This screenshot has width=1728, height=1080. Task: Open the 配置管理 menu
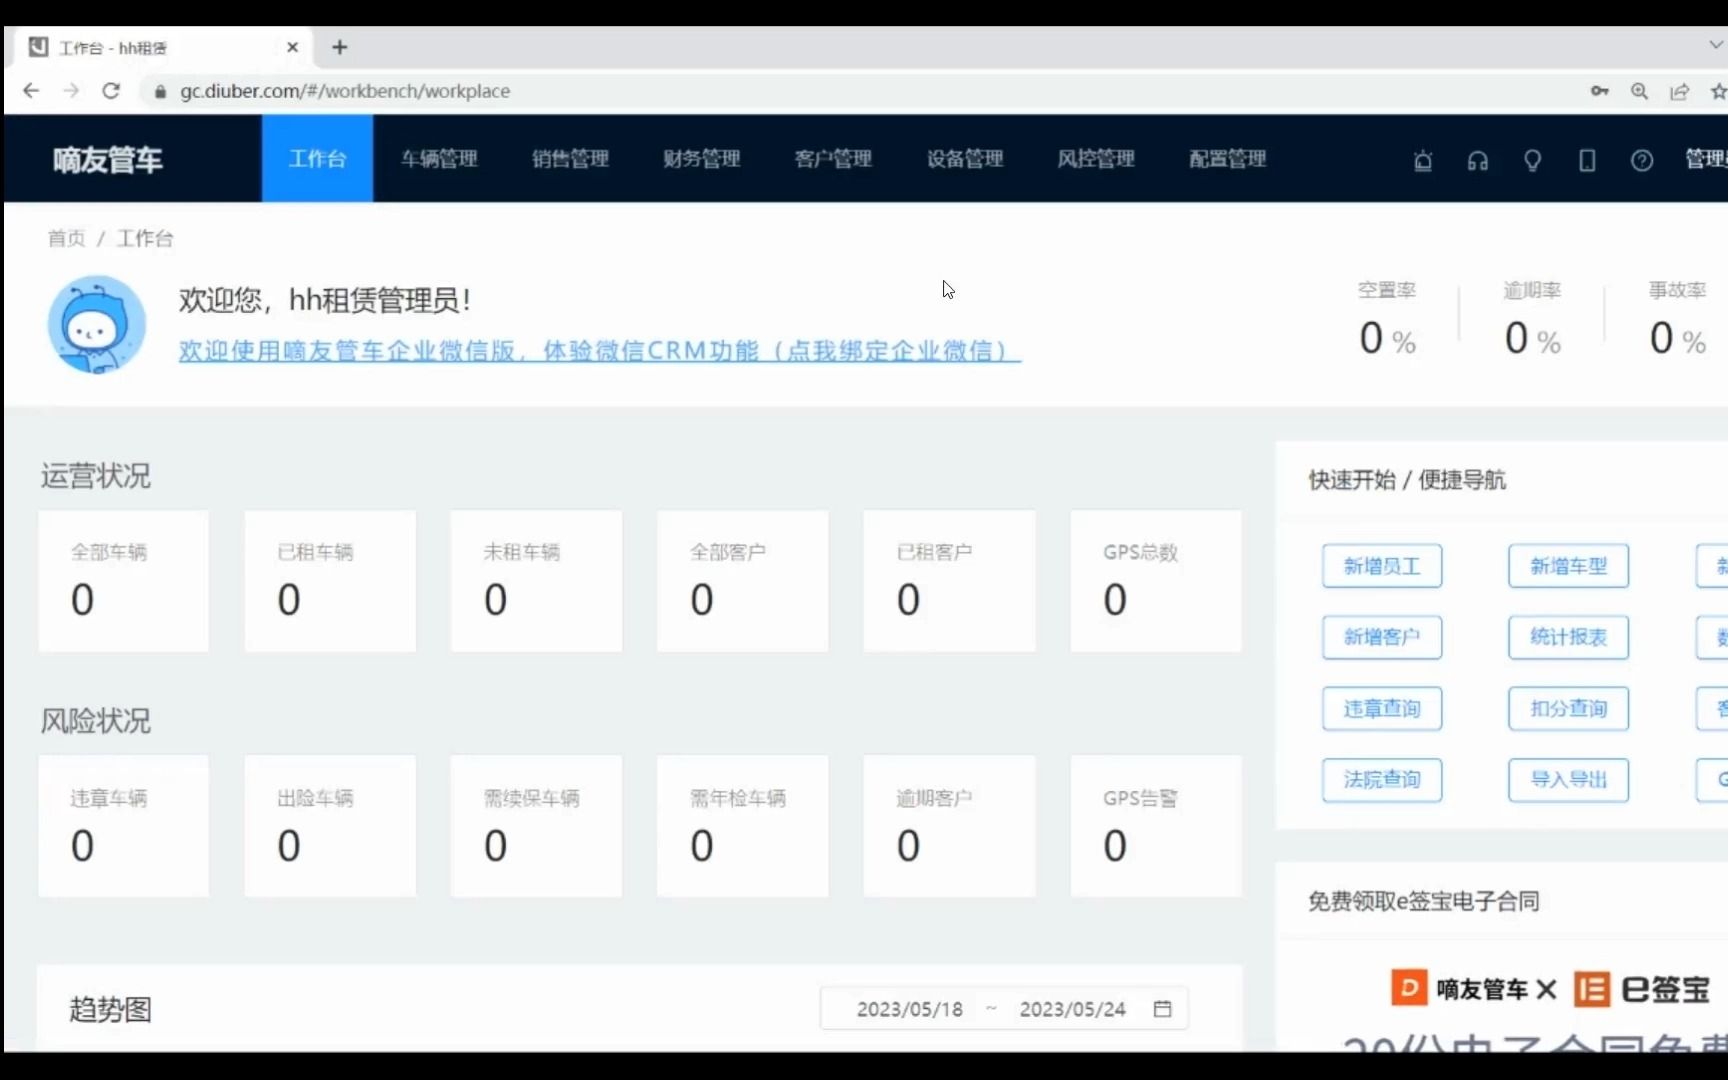coord(1228,158)
